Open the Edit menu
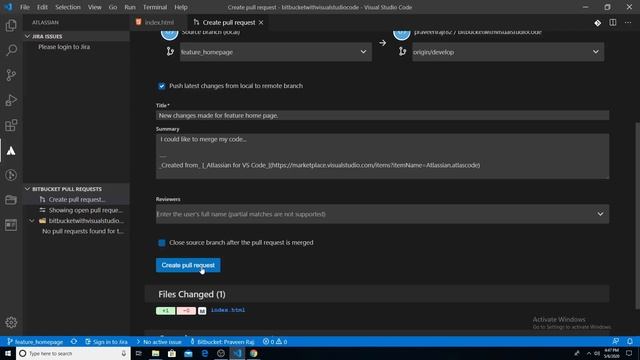Viewport: 640px width, 360px height. coord(42,7)
